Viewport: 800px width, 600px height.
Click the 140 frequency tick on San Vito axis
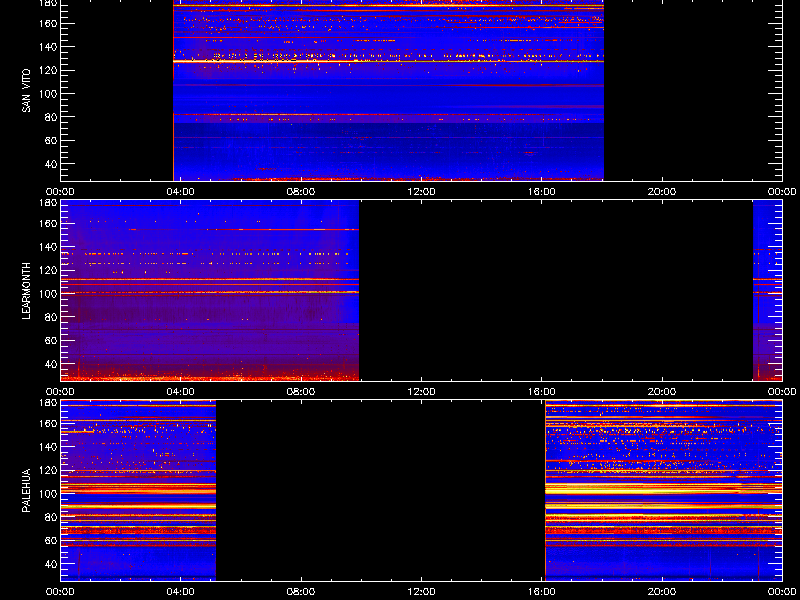(49, 47)
